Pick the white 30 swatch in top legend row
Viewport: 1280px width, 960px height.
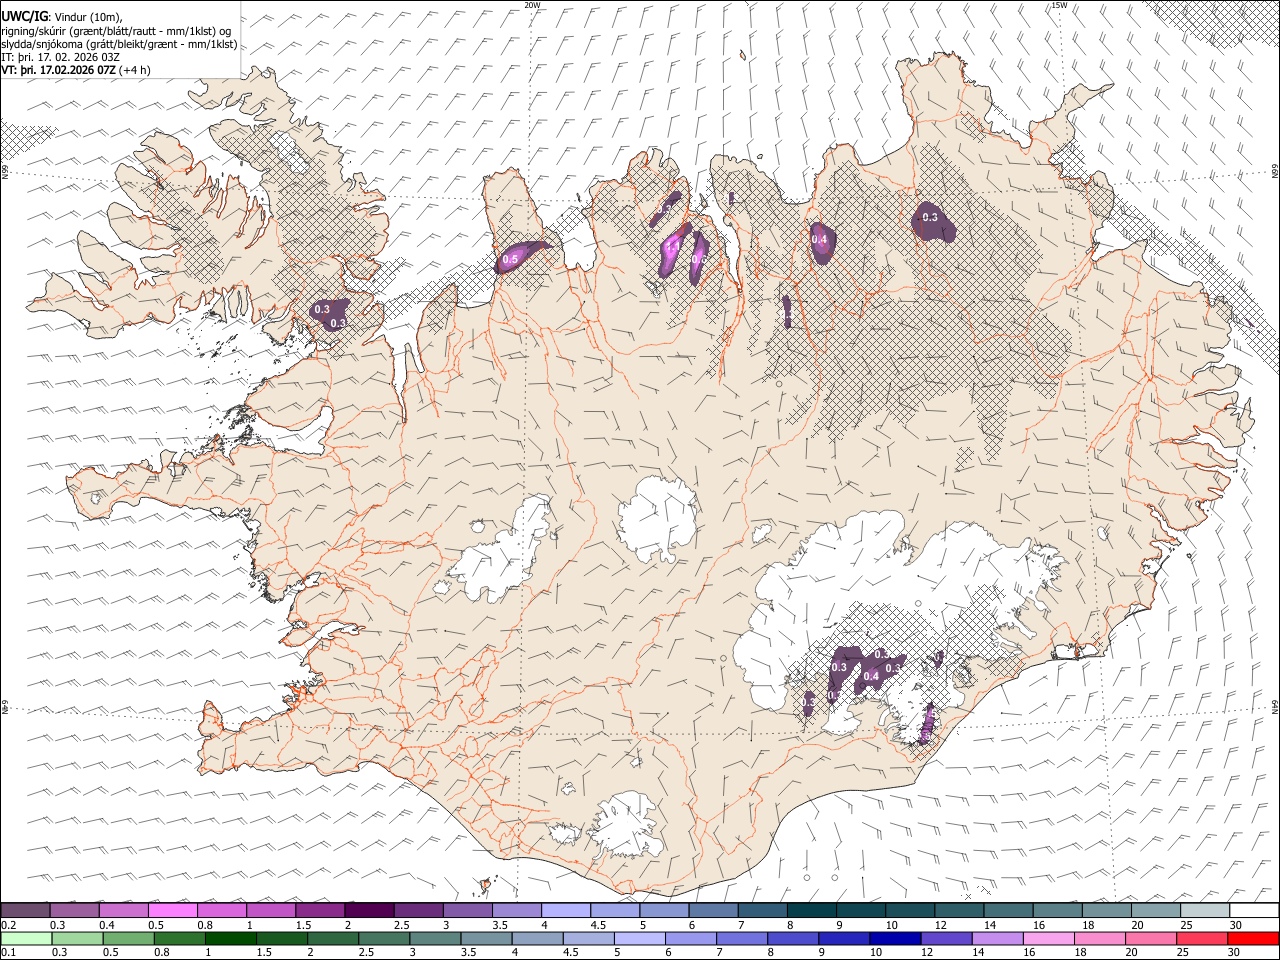tap(1253, 911)
